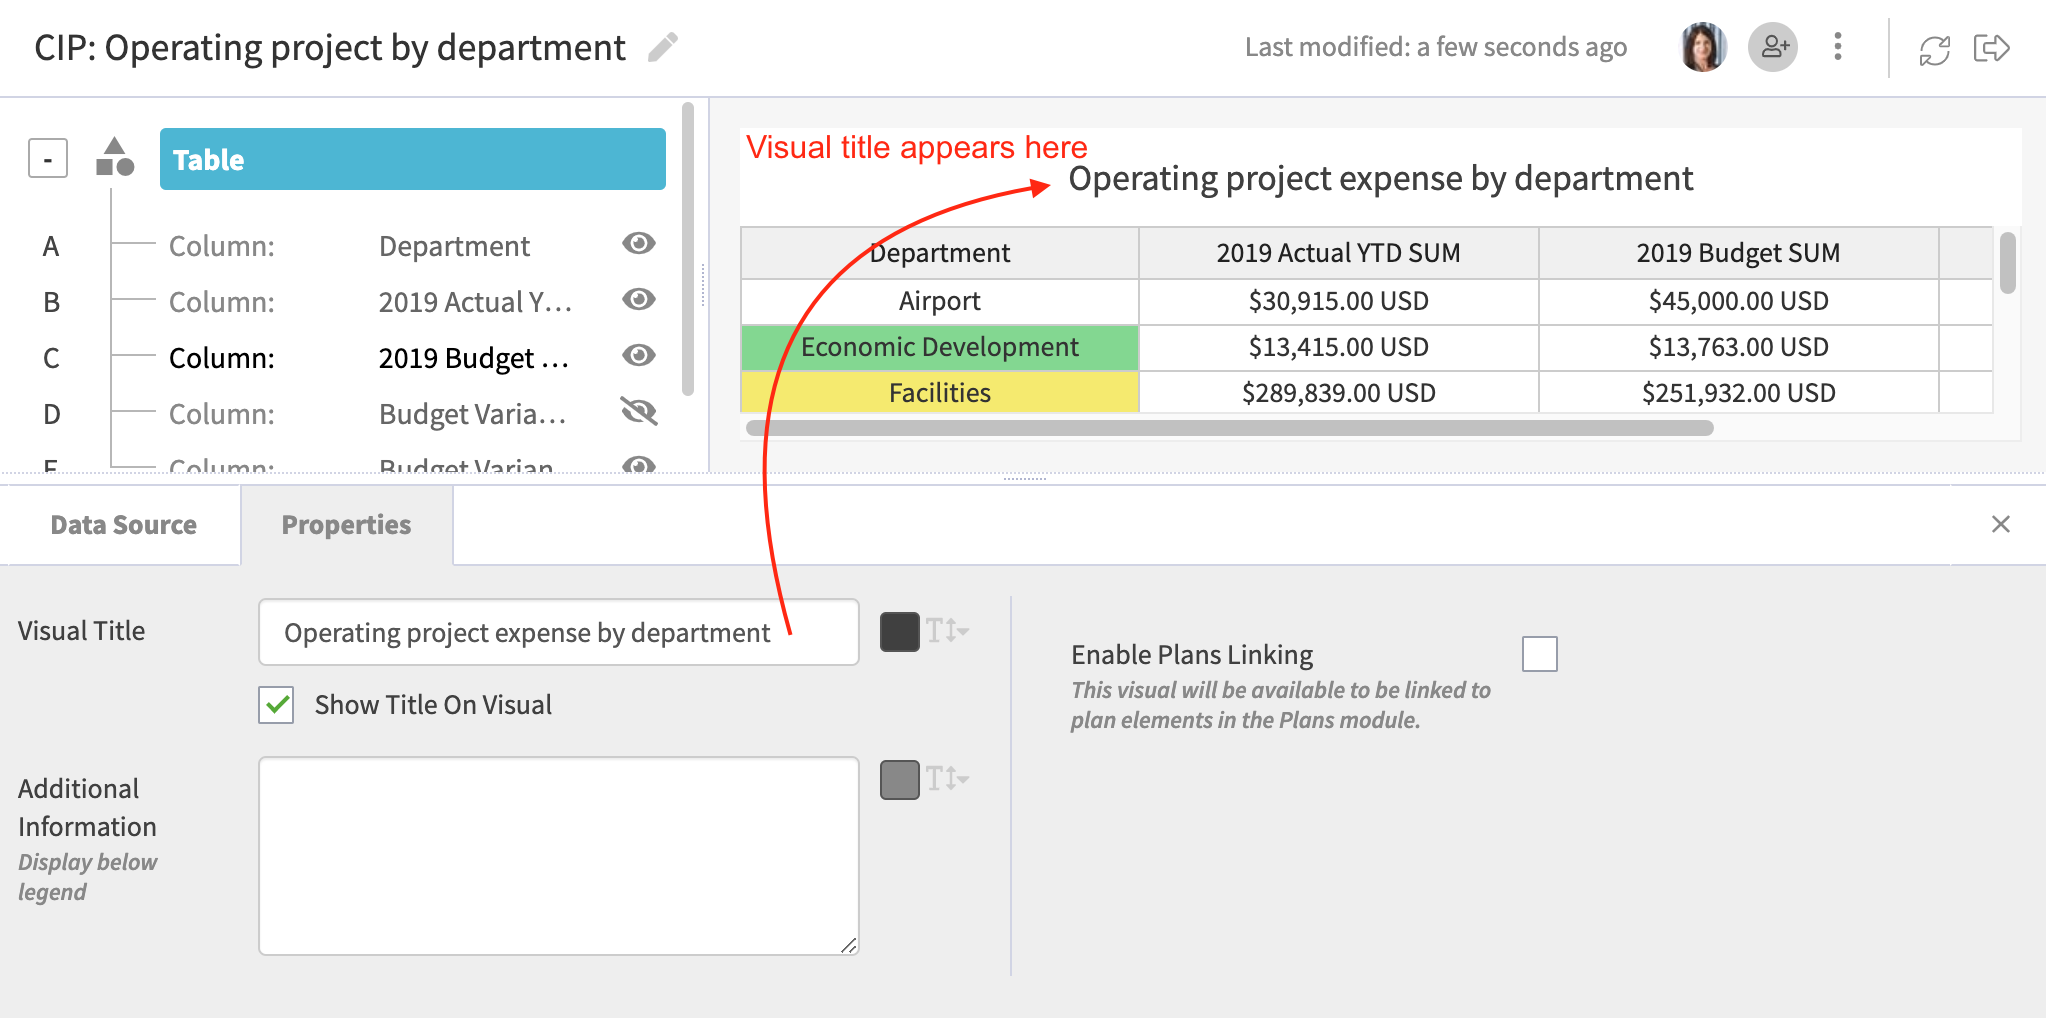Click the pencil icon to edit report title
This screenshot has width=2046, height=1018.
662,47
